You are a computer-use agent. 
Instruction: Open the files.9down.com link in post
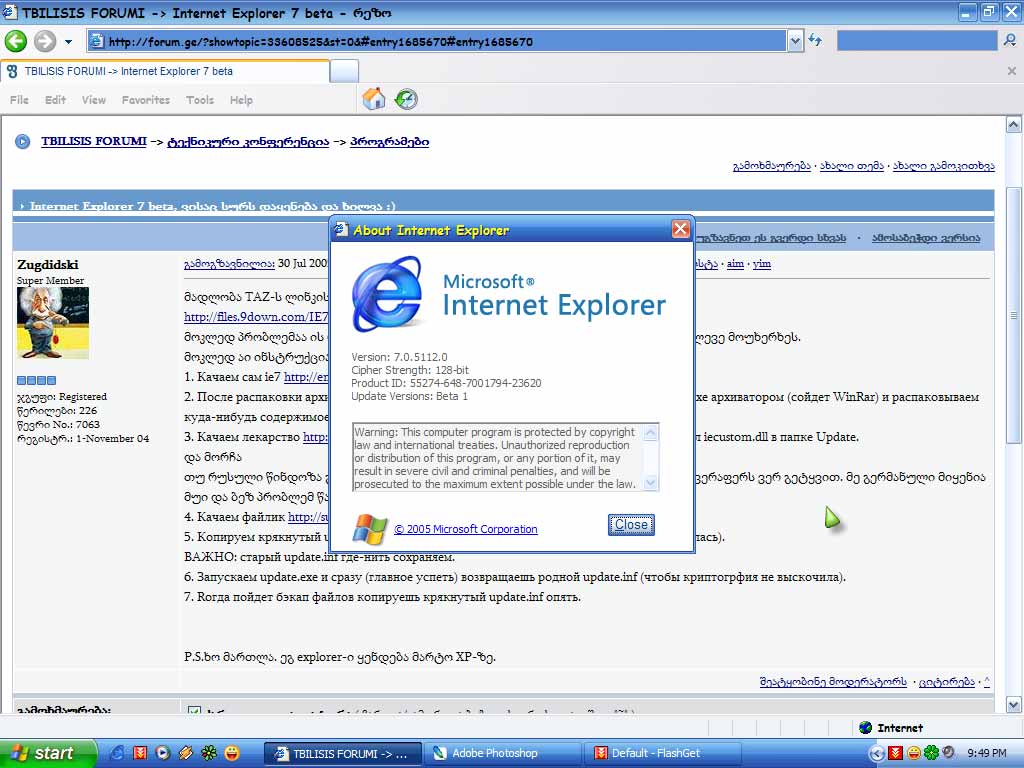(x=256, y=317)
